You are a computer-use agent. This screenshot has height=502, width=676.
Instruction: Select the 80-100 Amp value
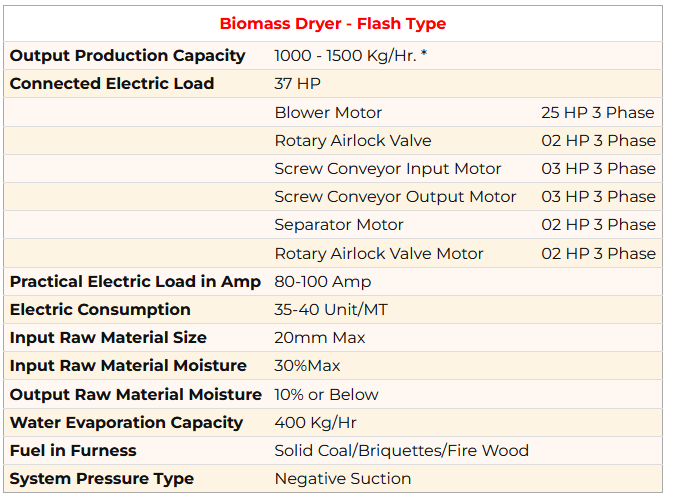pyautogui.click(x=322, y=282)
